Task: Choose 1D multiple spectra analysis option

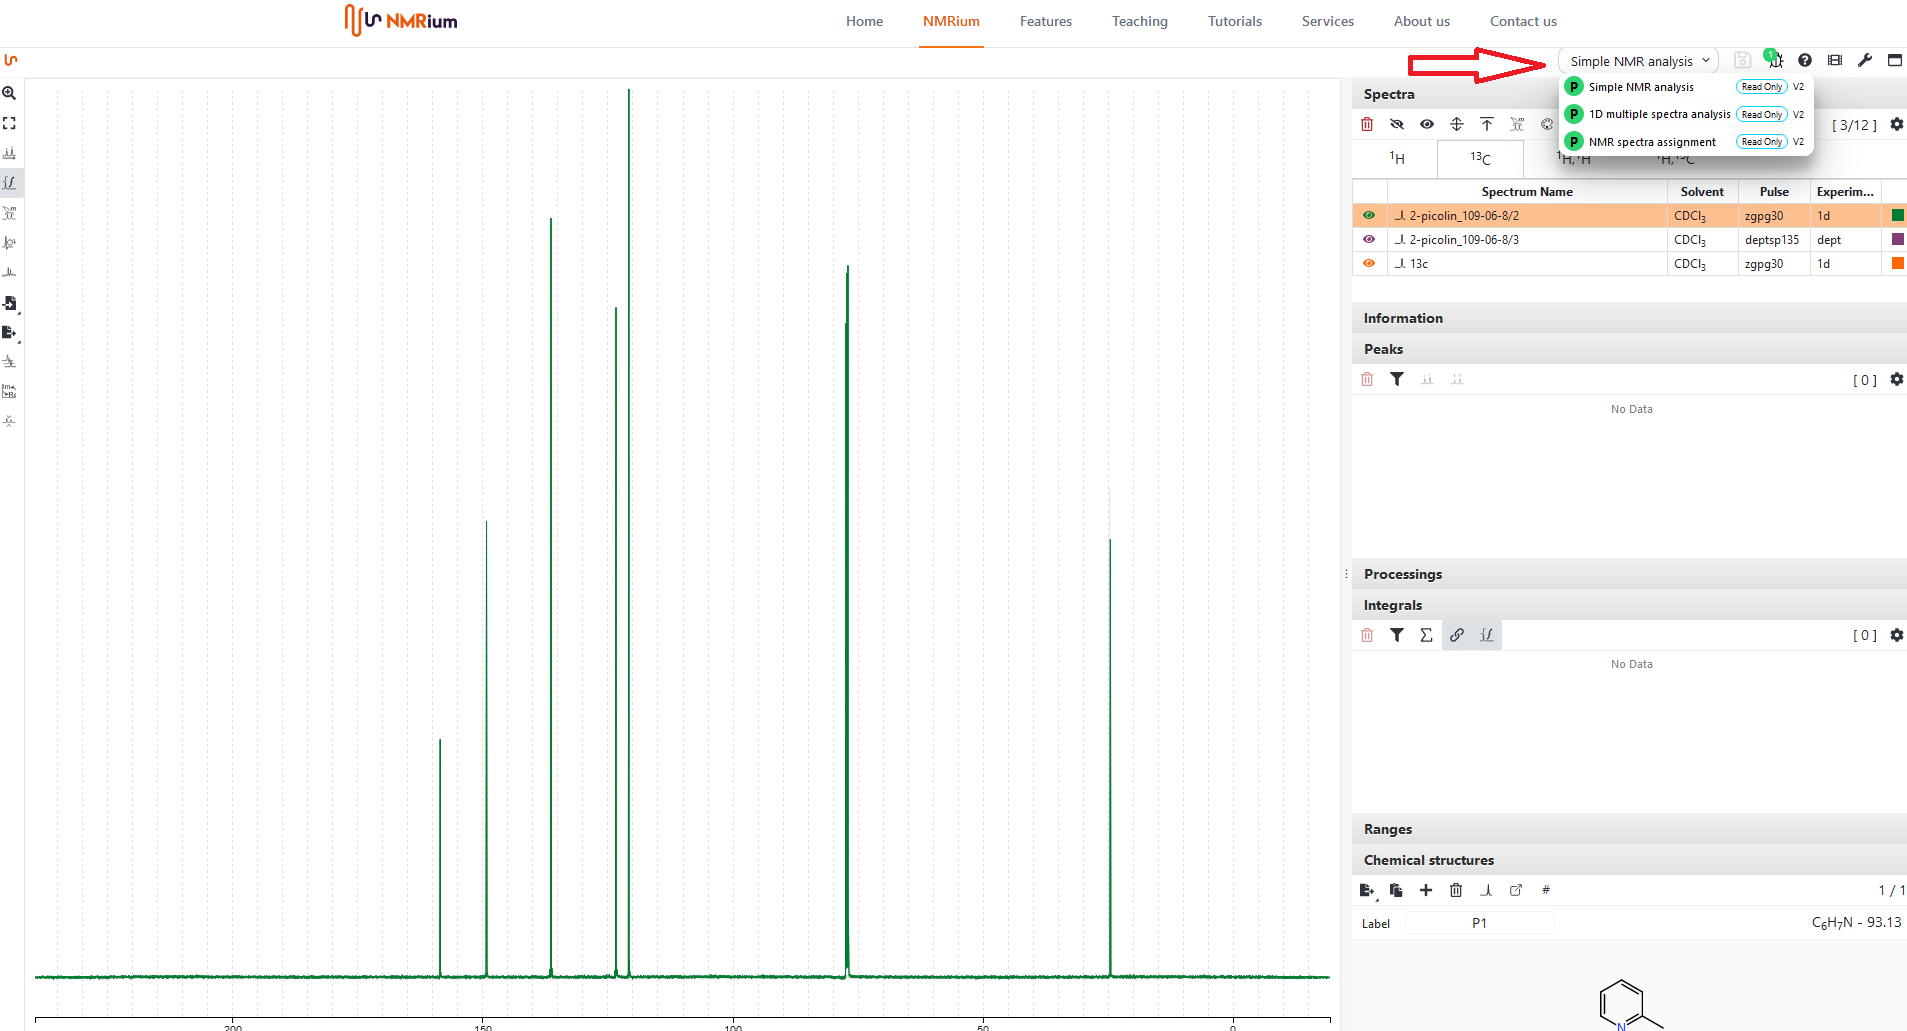Action: pyautogui.click(x=1659, y=114)
